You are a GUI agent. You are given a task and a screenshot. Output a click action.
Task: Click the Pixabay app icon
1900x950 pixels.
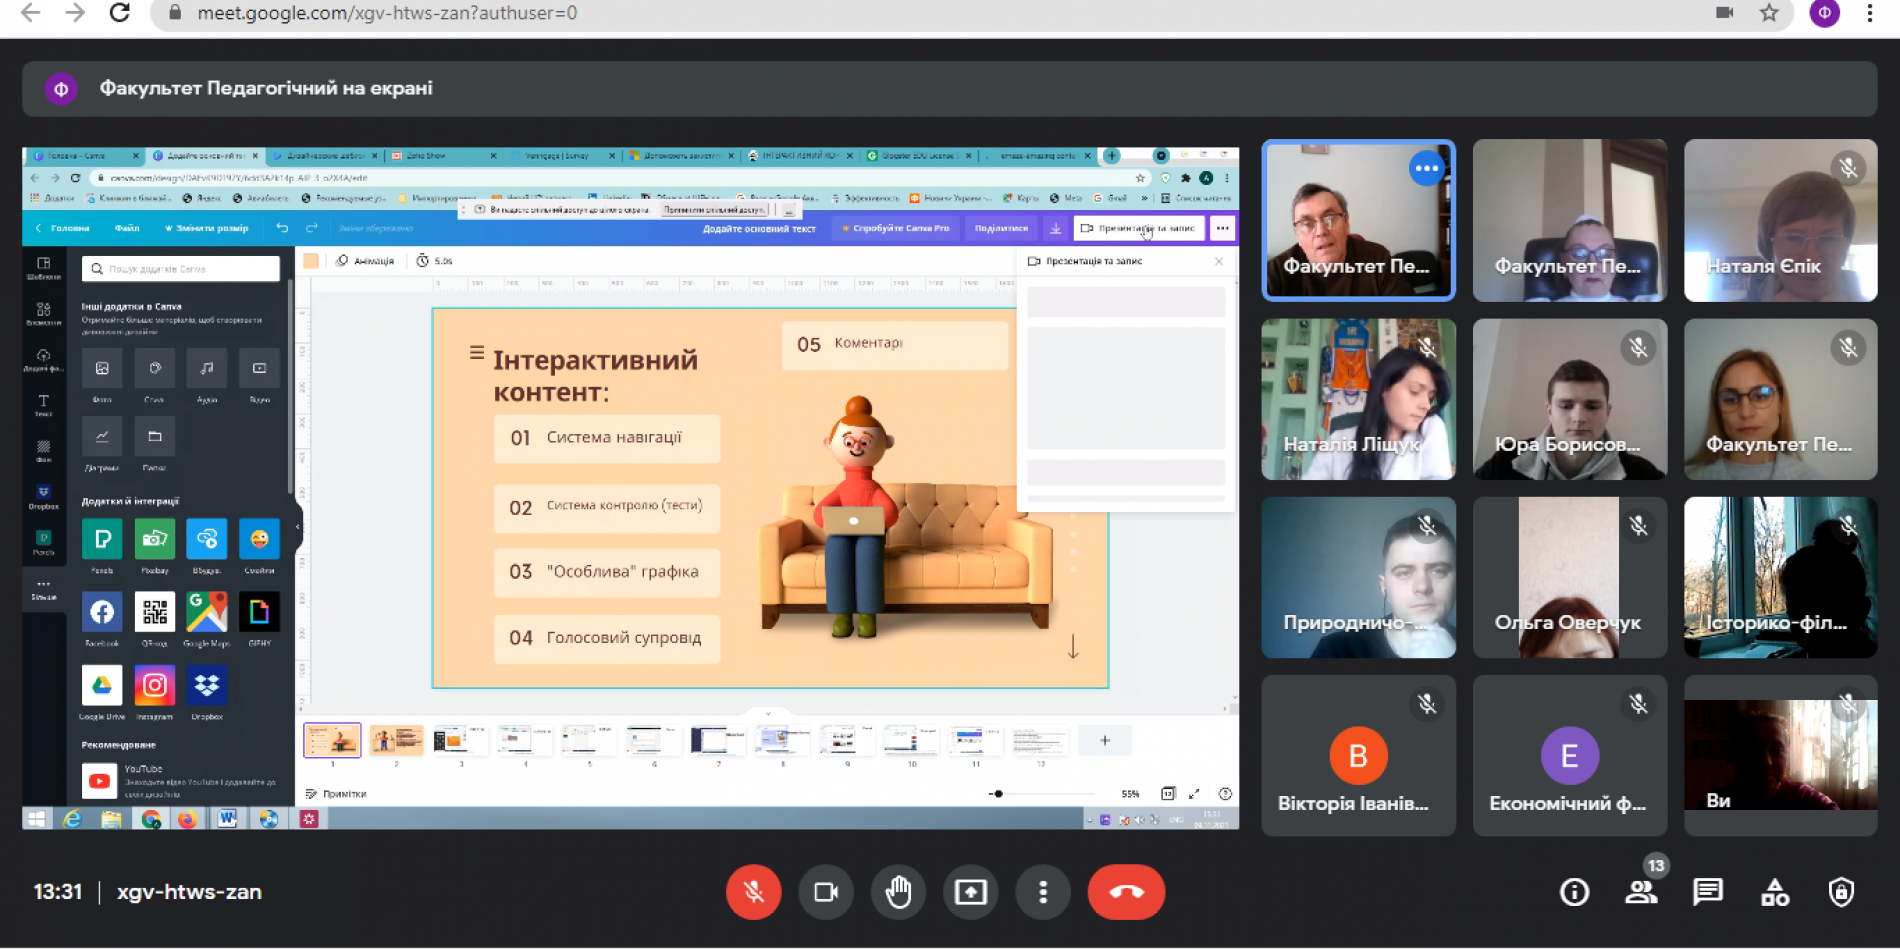tap(154, 539)
